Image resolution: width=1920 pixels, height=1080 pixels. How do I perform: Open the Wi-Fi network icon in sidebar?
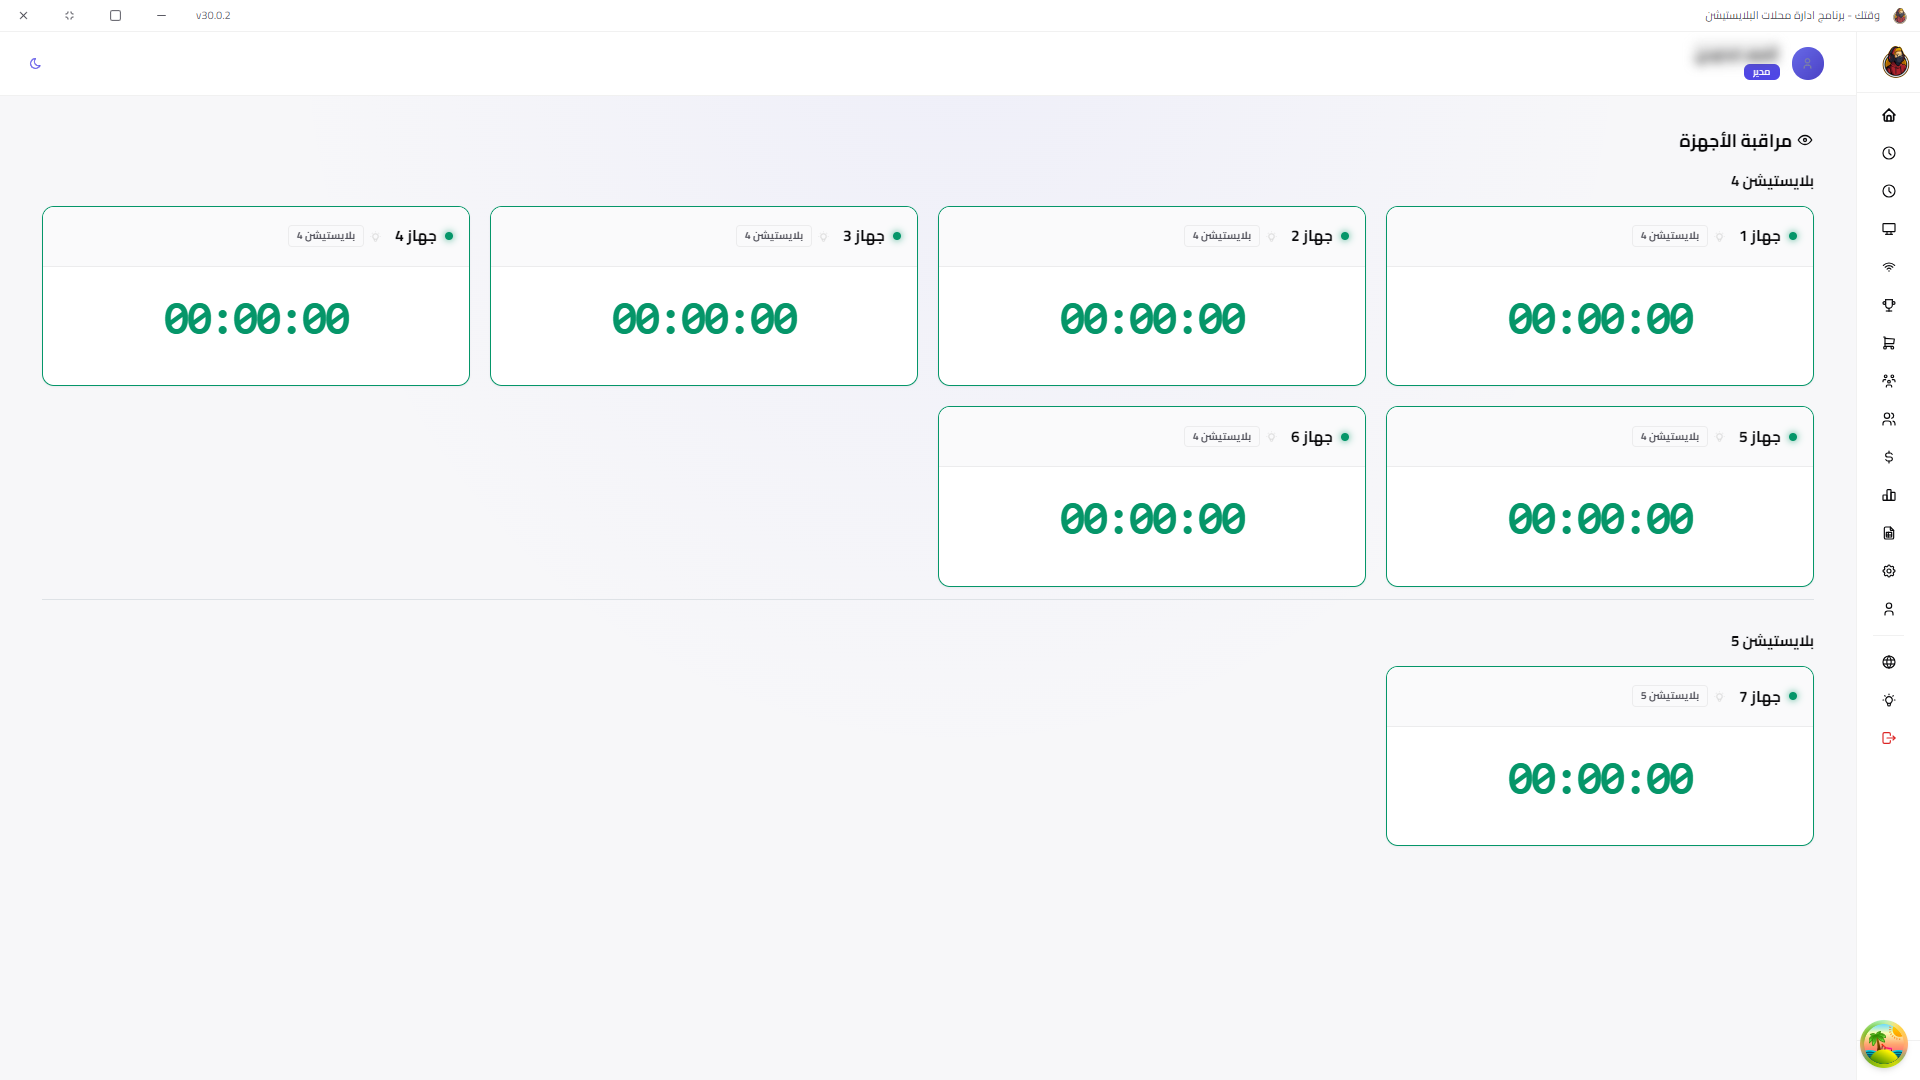[1889, 267]
